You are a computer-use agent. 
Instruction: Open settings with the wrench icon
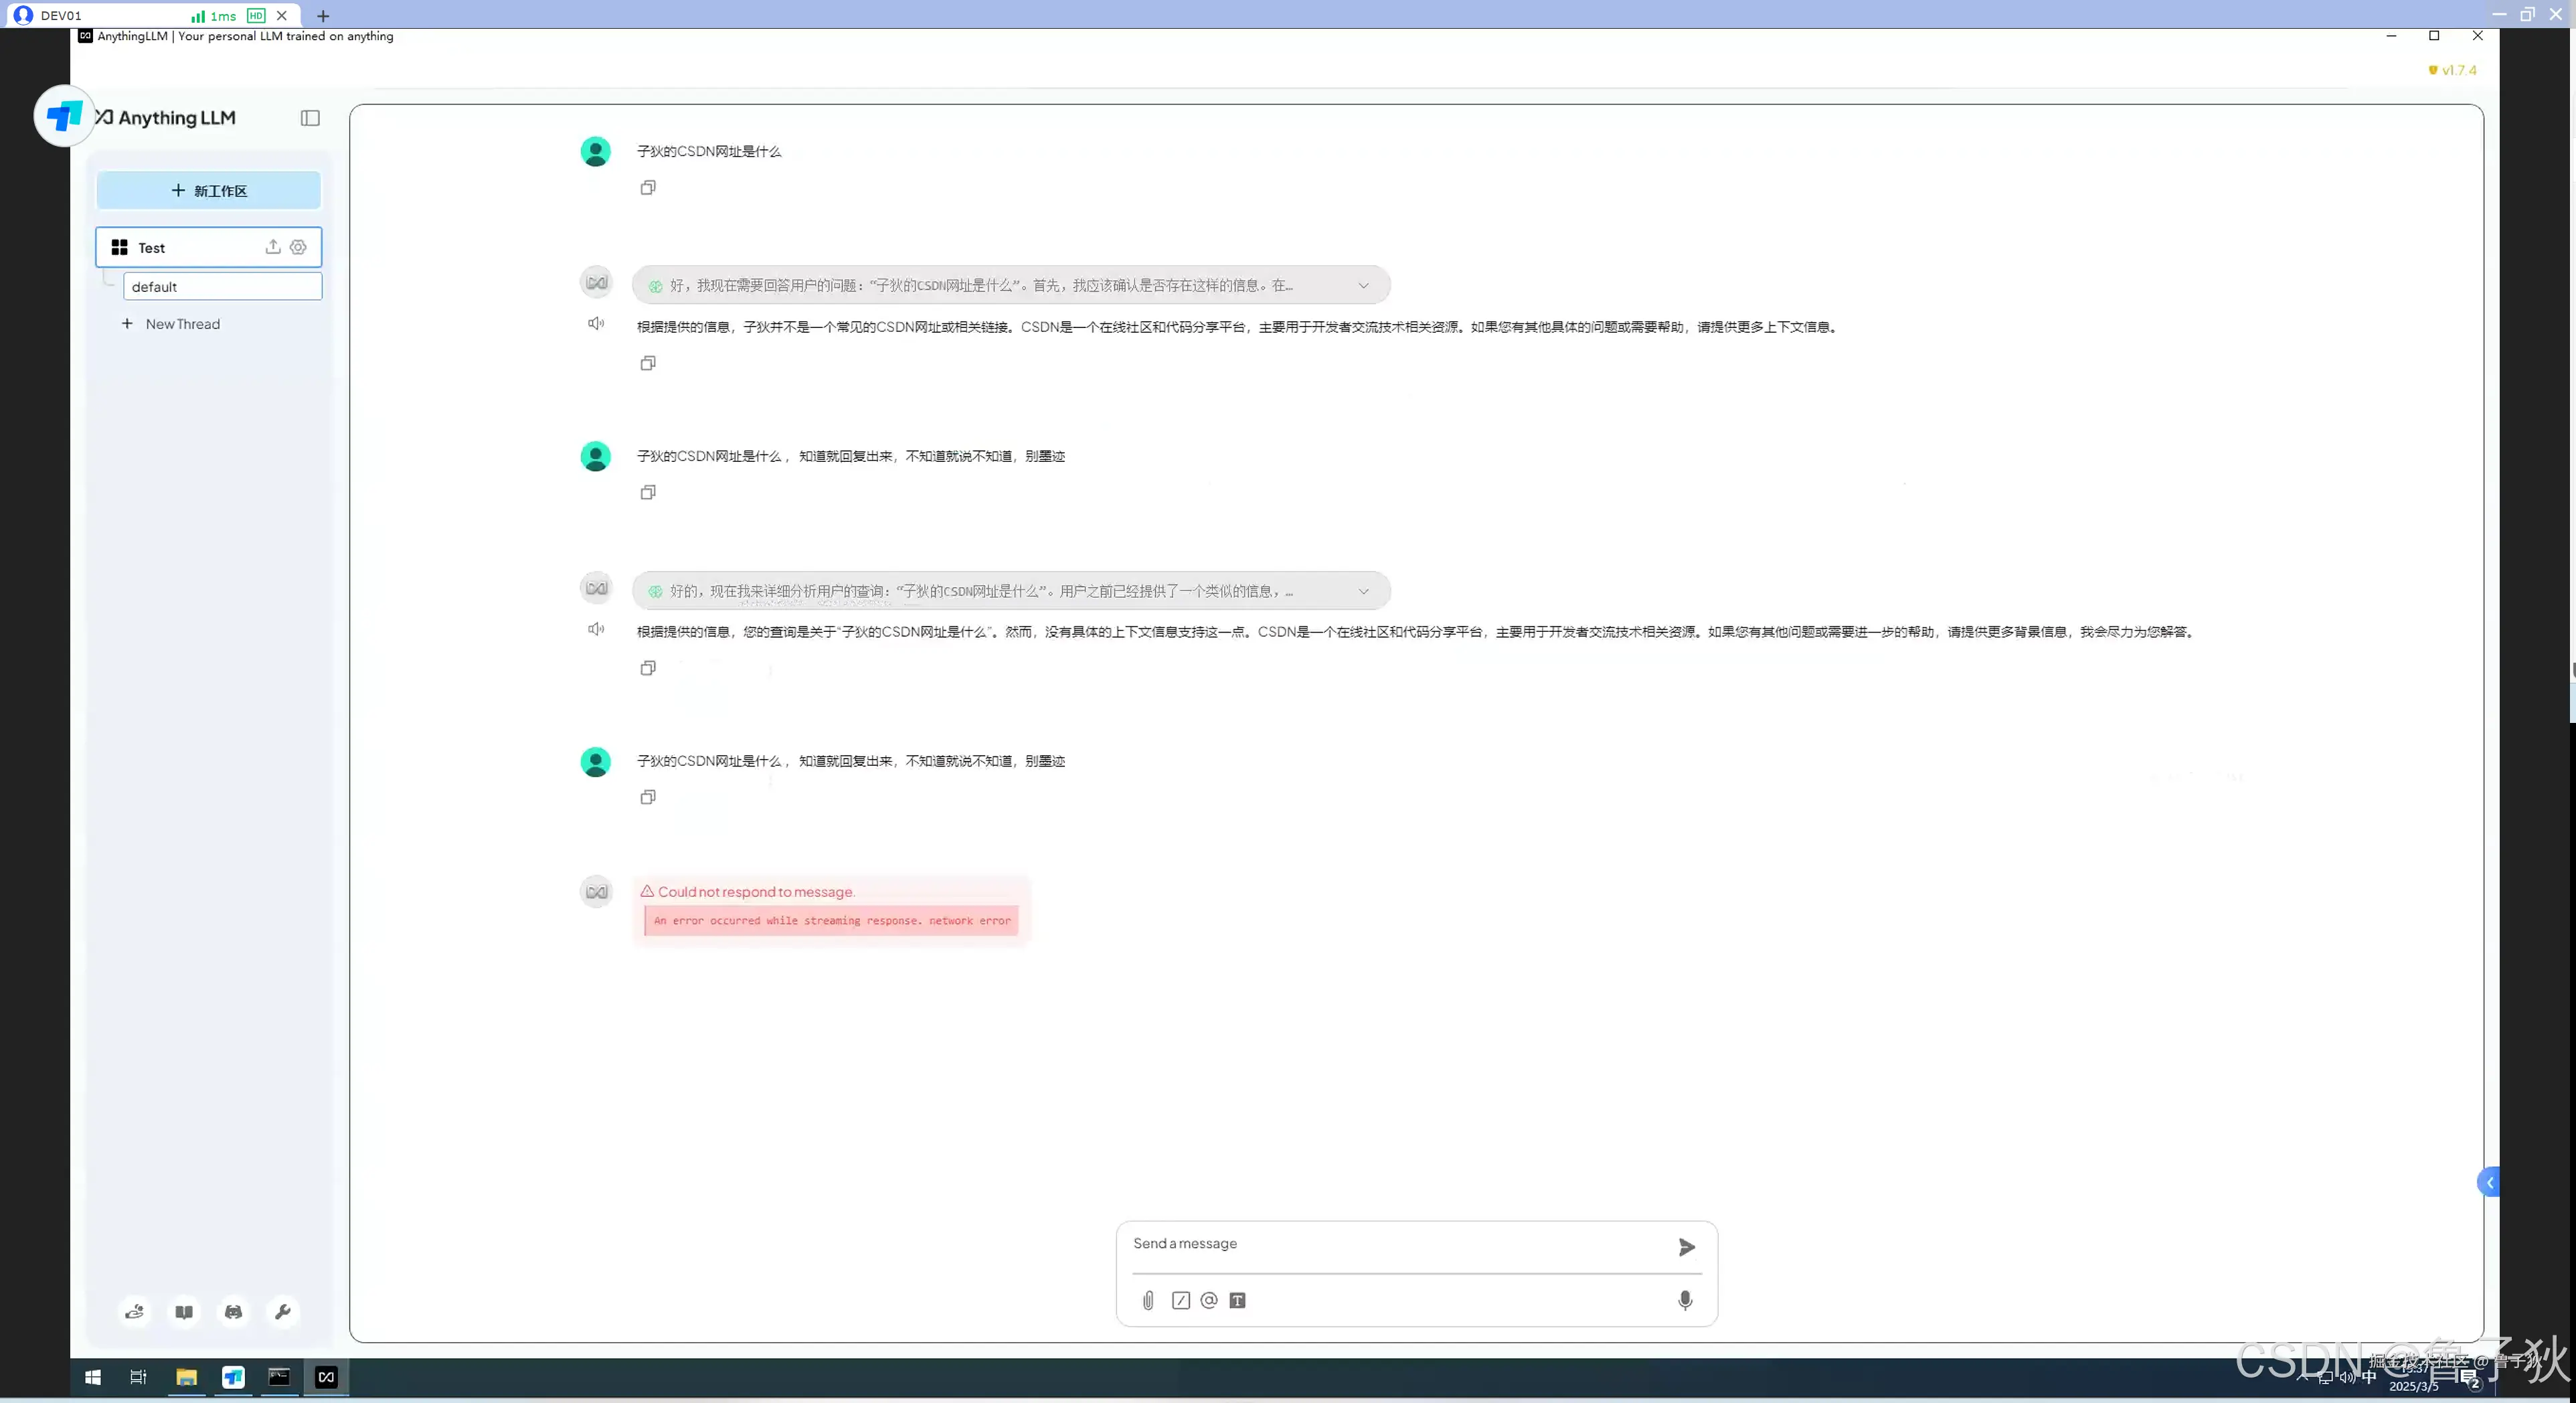(x=282, y=1312)
